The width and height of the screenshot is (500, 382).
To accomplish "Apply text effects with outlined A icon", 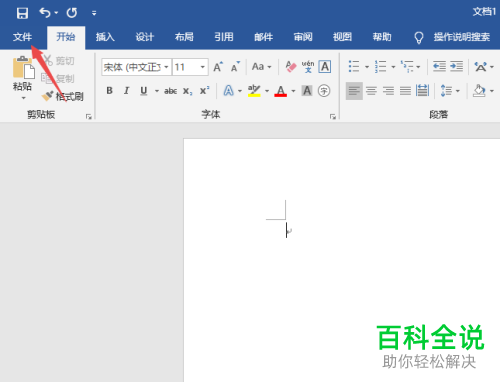I will pos(228,91).
